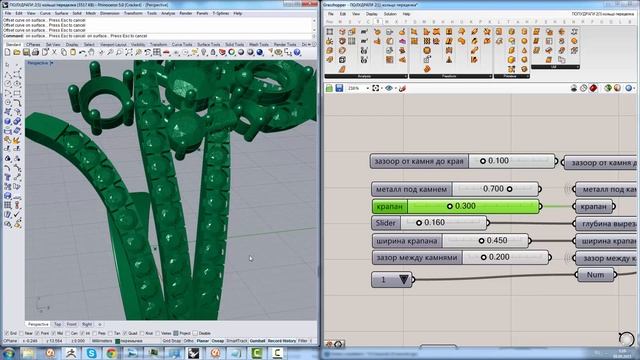This screenshot has height=360, width=640.
Task: Click the Lock padlock icon in Rhino toolbar
Action: [x=213, y=52]
